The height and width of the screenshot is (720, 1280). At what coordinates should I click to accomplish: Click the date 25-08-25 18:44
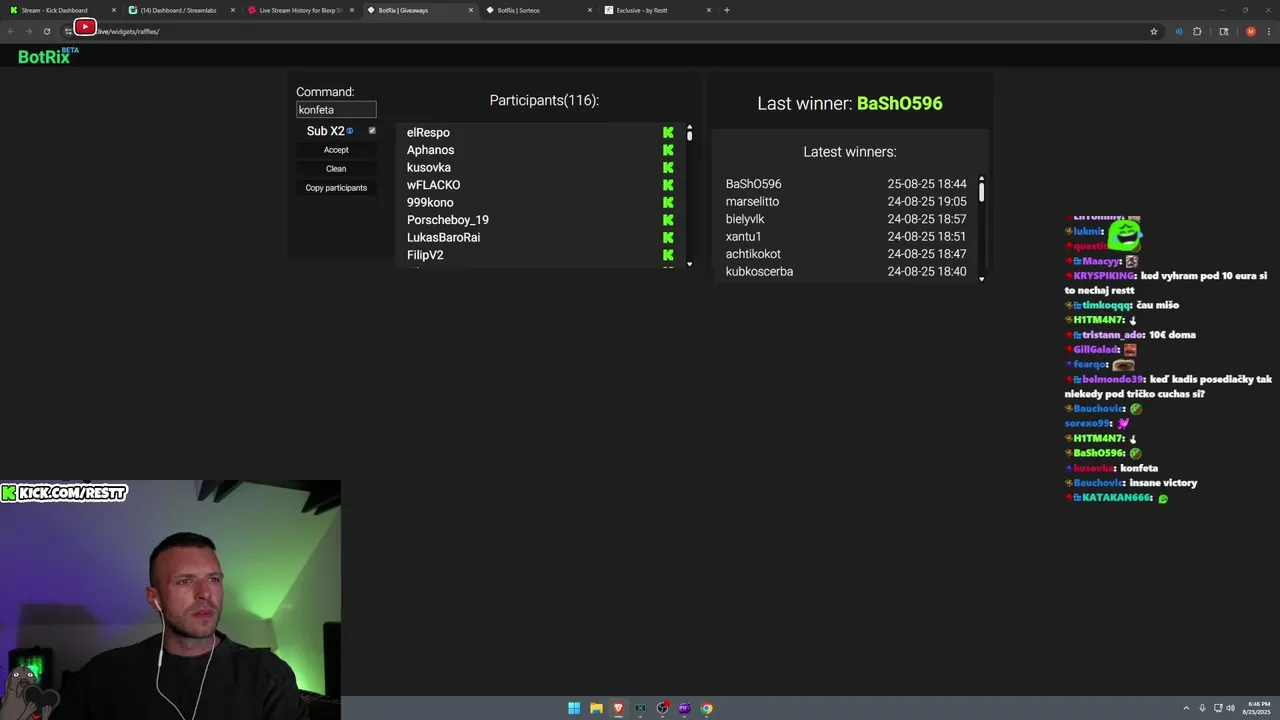pos(927,184)
